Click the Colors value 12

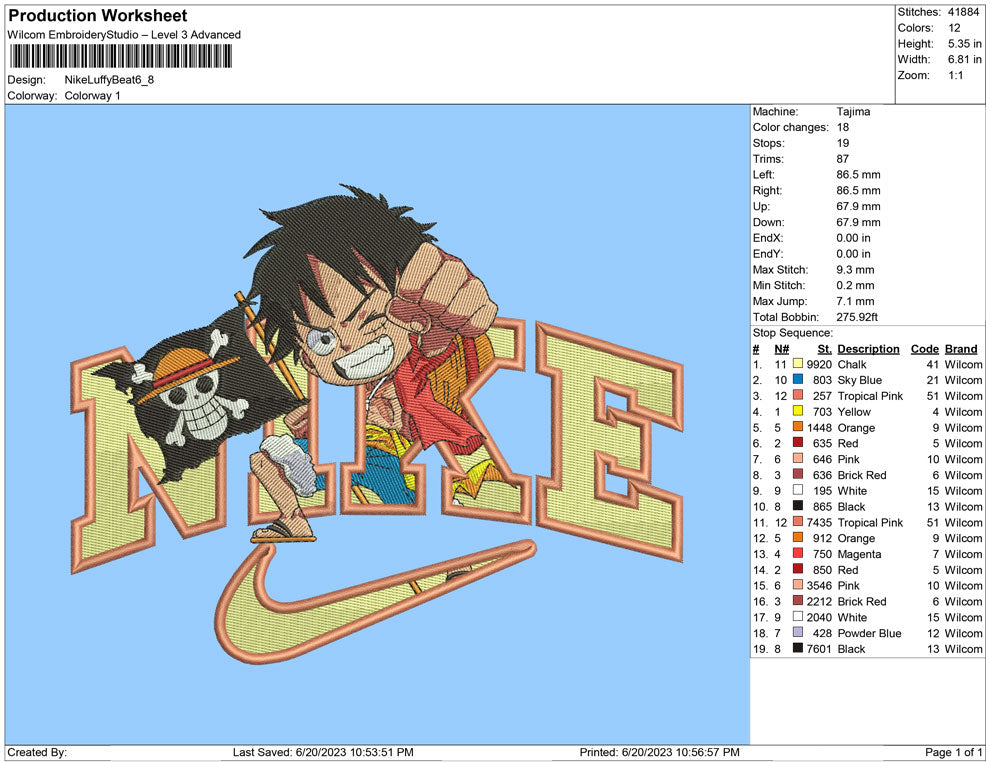pos(954,28)
